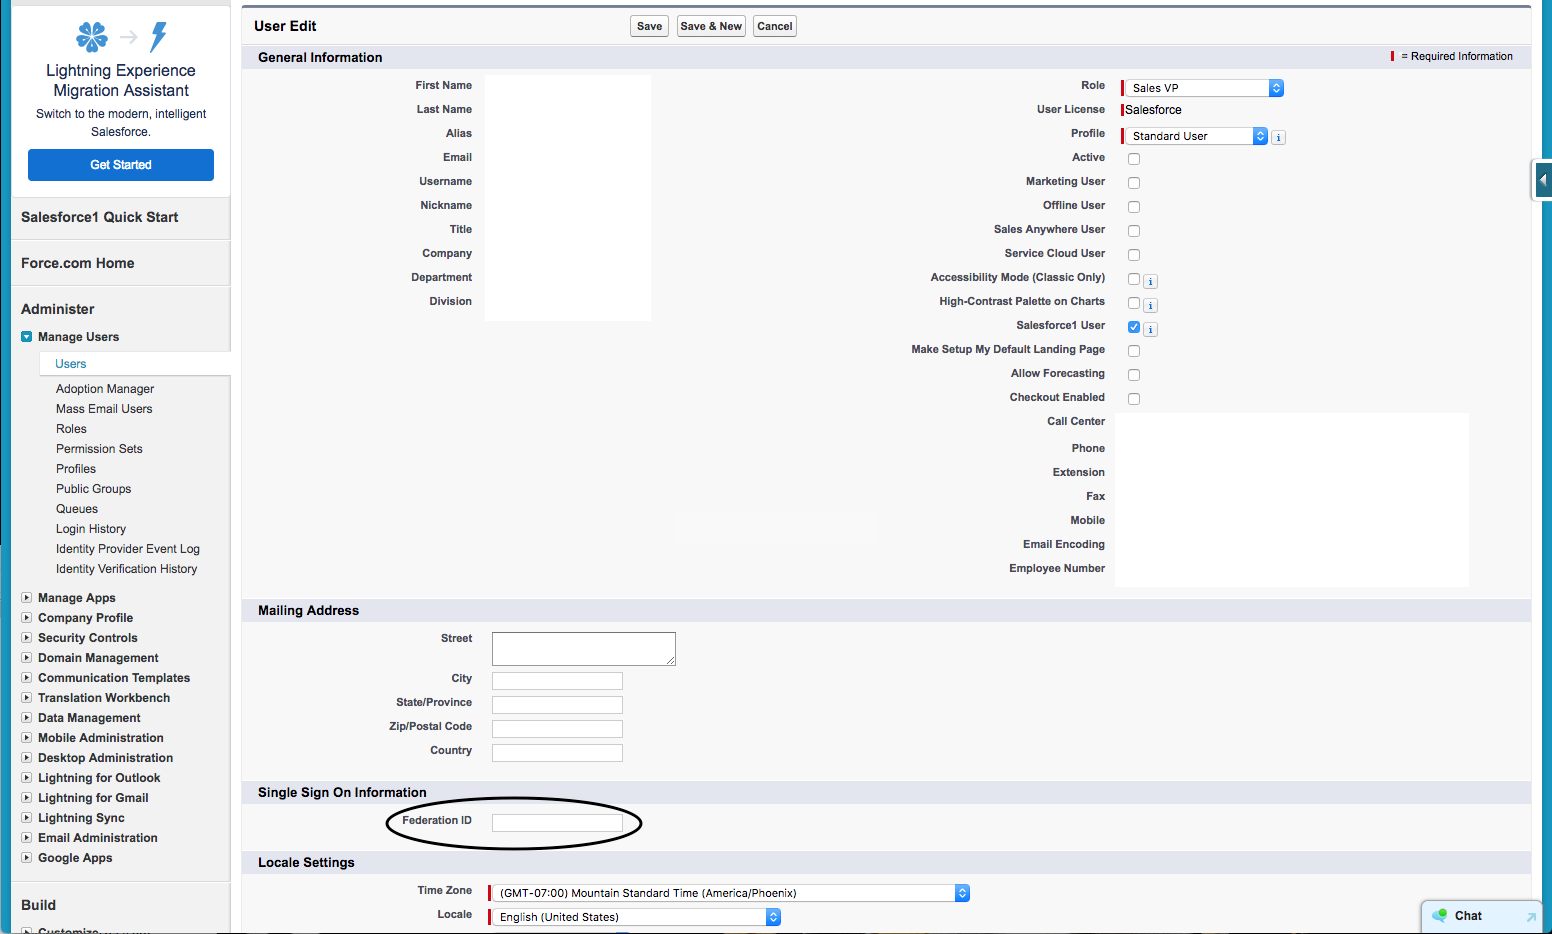Toggle the Active checkbox
The image size is (1552, 934).
pyautogui.click(x=1134, y=159)
